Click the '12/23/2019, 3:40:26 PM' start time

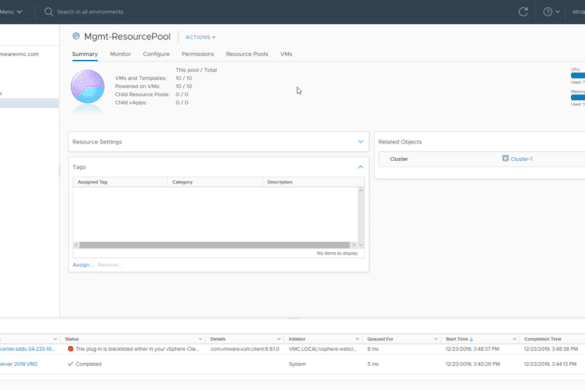pyautogui.click(x=472, y=364)
